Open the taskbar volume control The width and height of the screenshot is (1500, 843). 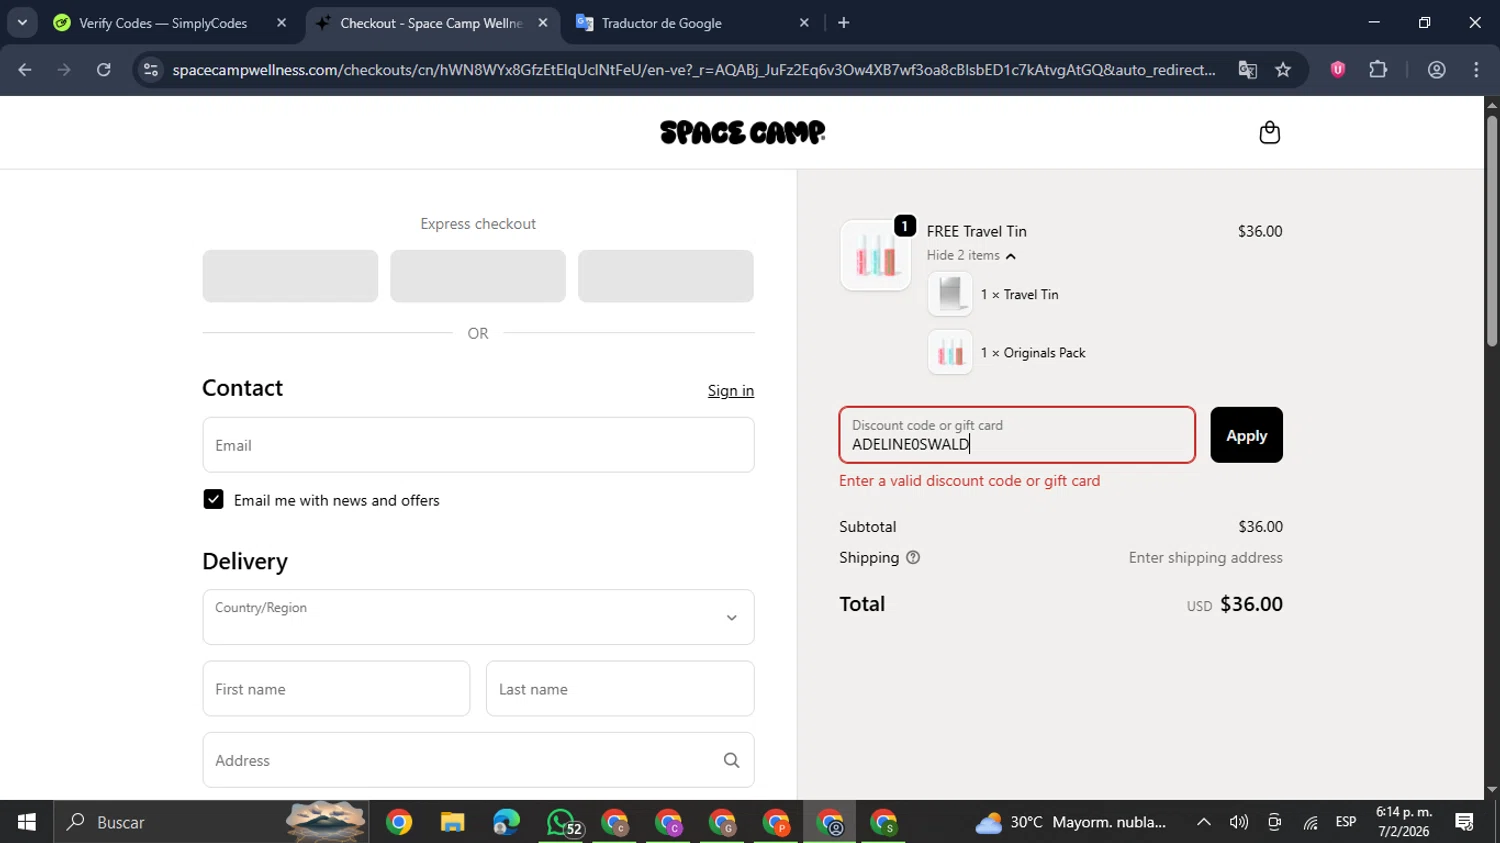pyautogui.click(x=1238, y=822)
